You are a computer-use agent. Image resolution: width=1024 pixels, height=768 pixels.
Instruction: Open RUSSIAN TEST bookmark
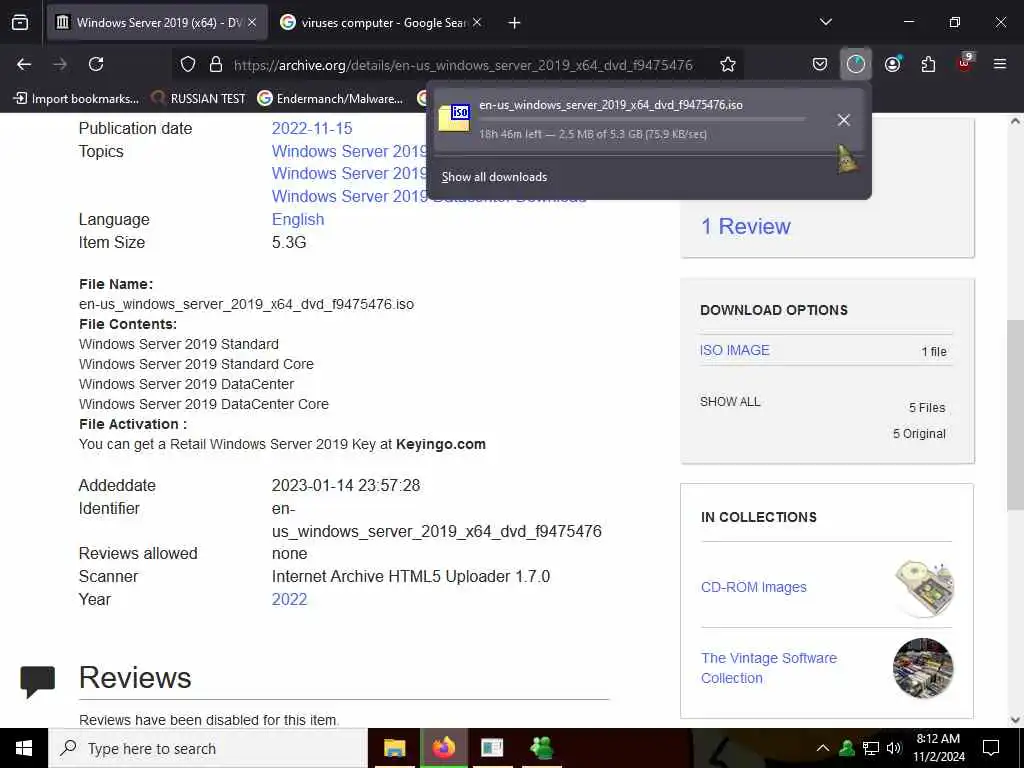[199, 99]
